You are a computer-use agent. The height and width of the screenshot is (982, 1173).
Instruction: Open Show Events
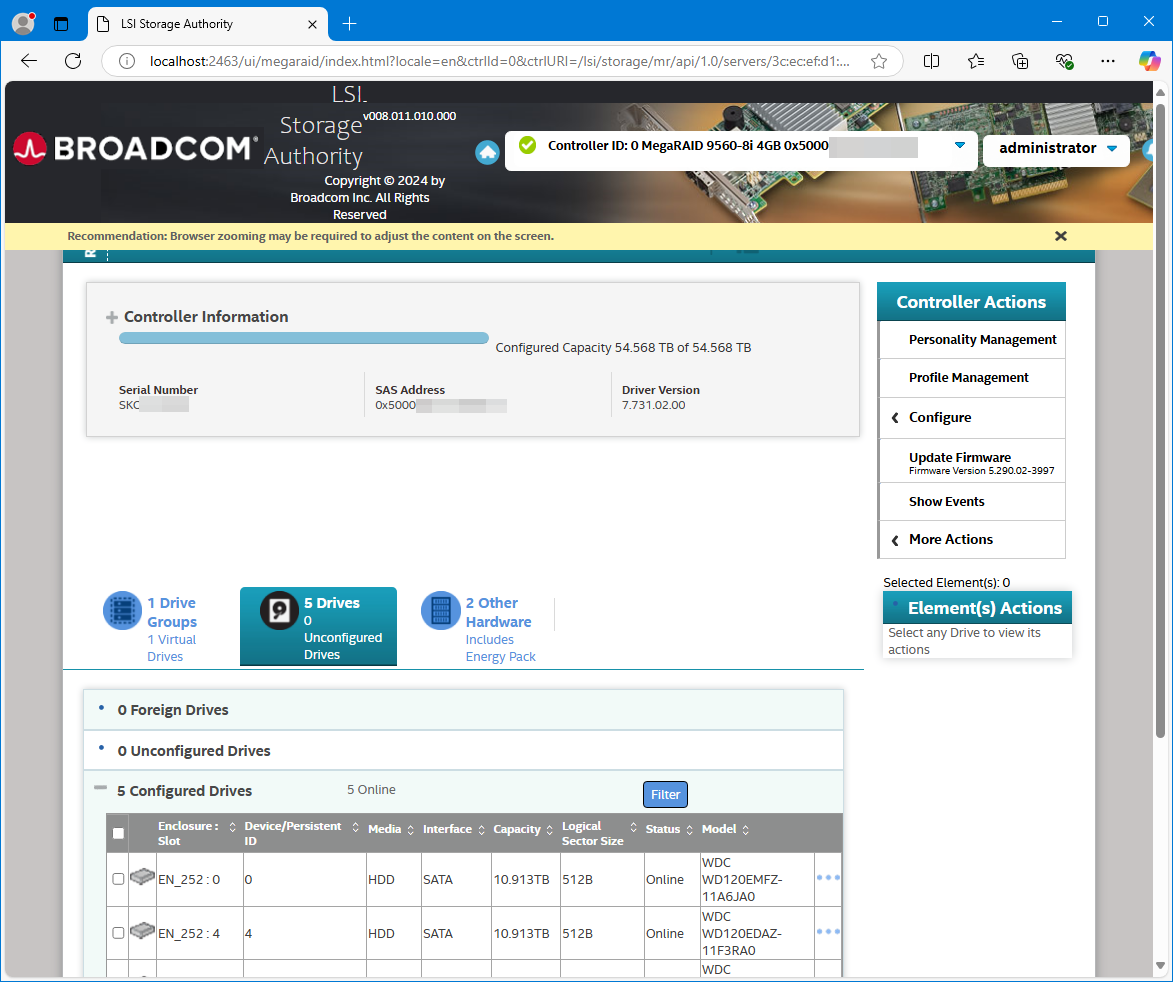click(971, 503)
